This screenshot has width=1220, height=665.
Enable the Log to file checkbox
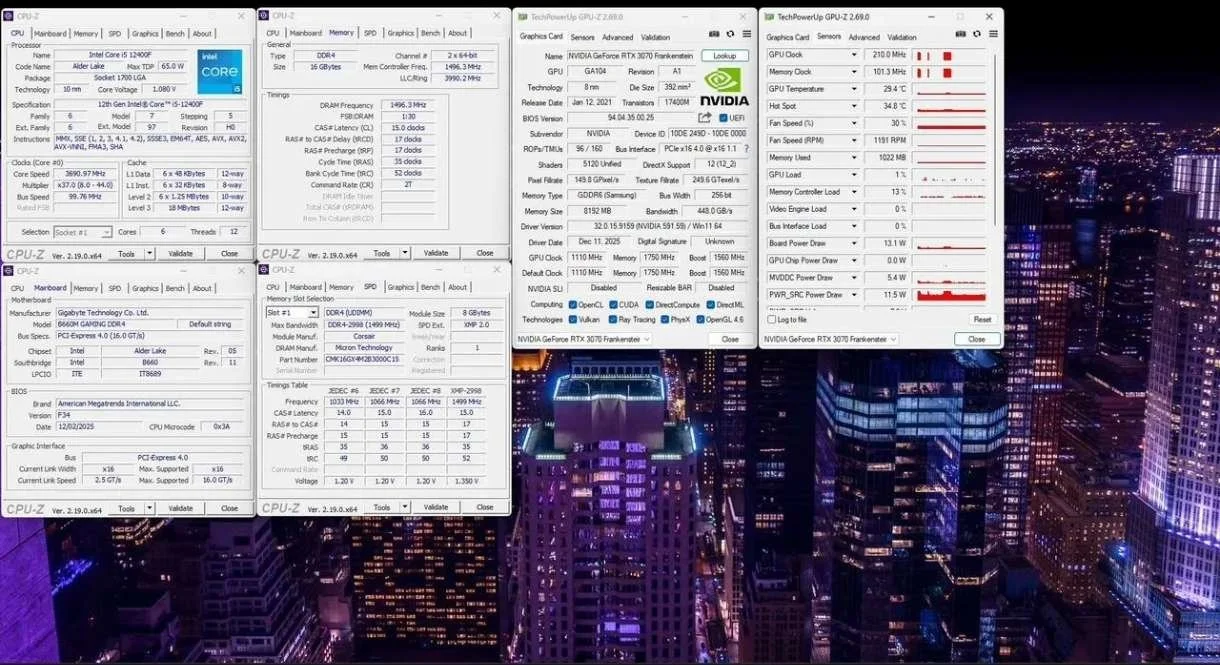pos(771,320)
